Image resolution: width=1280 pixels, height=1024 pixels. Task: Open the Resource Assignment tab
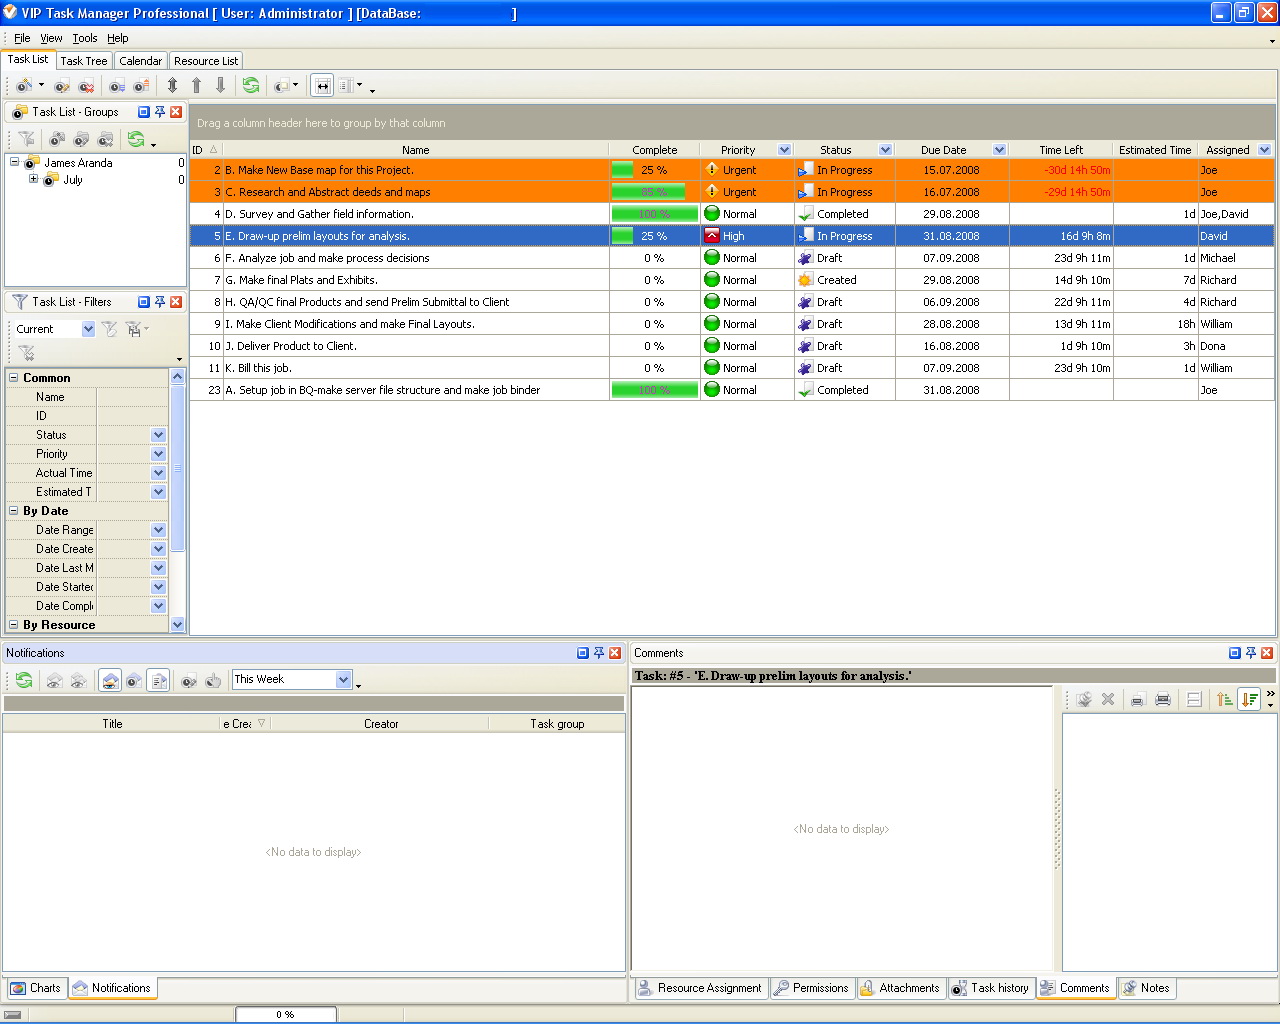coord(700,988)
